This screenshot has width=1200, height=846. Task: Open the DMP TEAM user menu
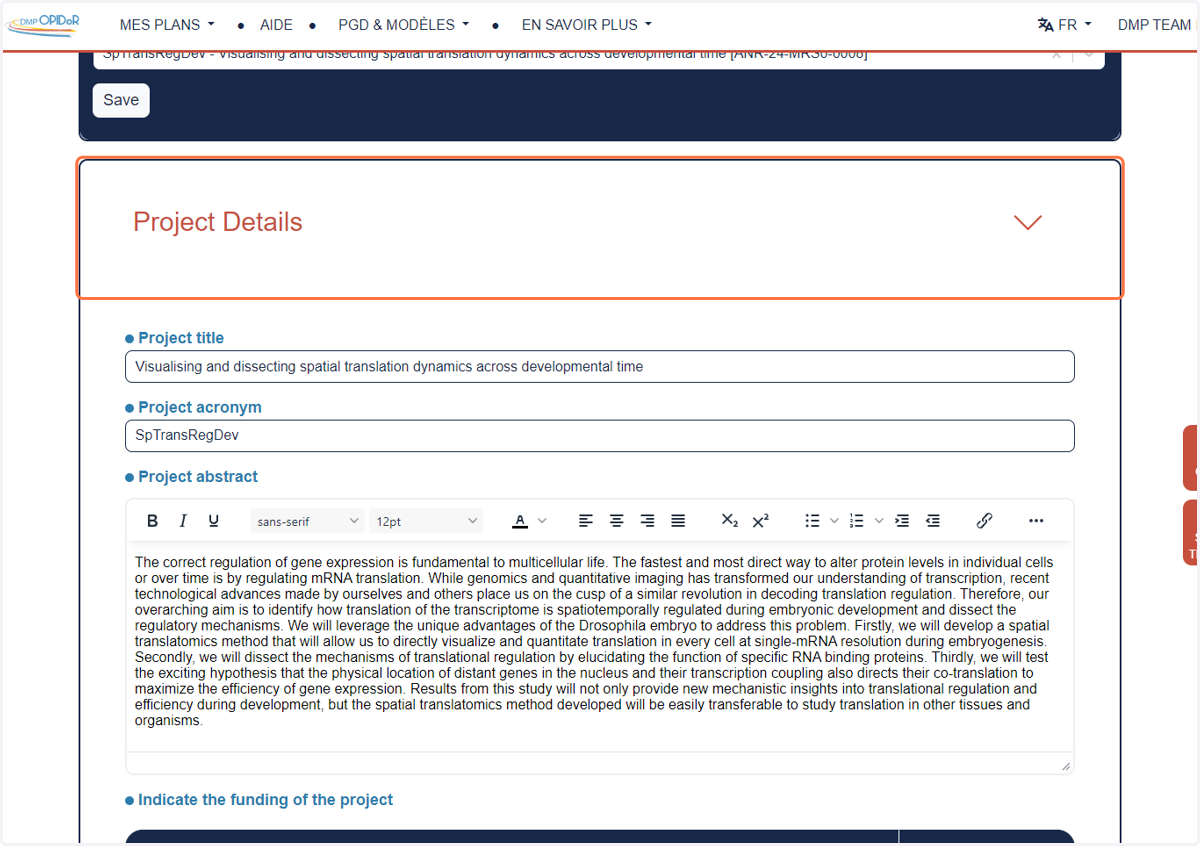(x=1154, y=25)
